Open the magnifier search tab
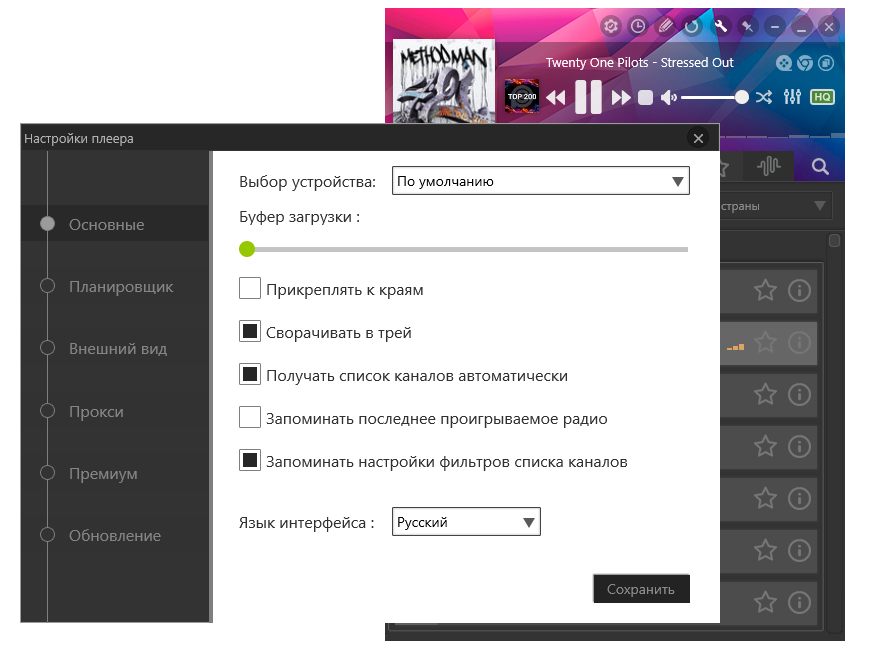 [820, 166]
